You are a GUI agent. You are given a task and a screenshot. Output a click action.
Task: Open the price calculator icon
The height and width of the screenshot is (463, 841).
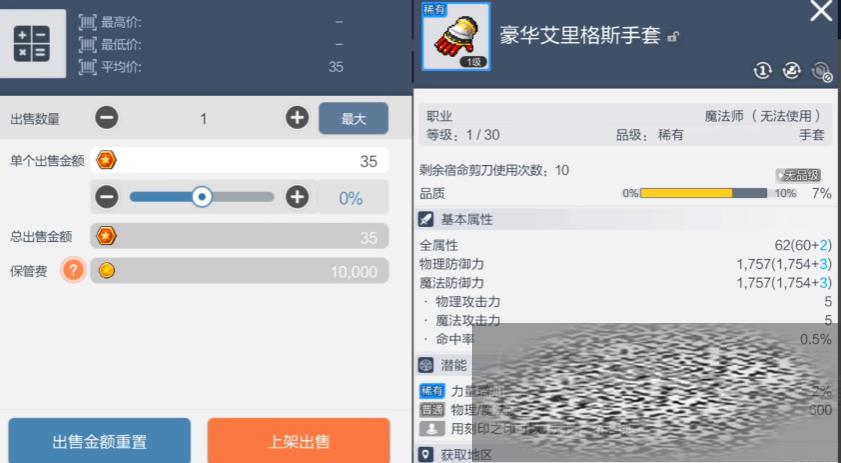click(x=32, y=43)
